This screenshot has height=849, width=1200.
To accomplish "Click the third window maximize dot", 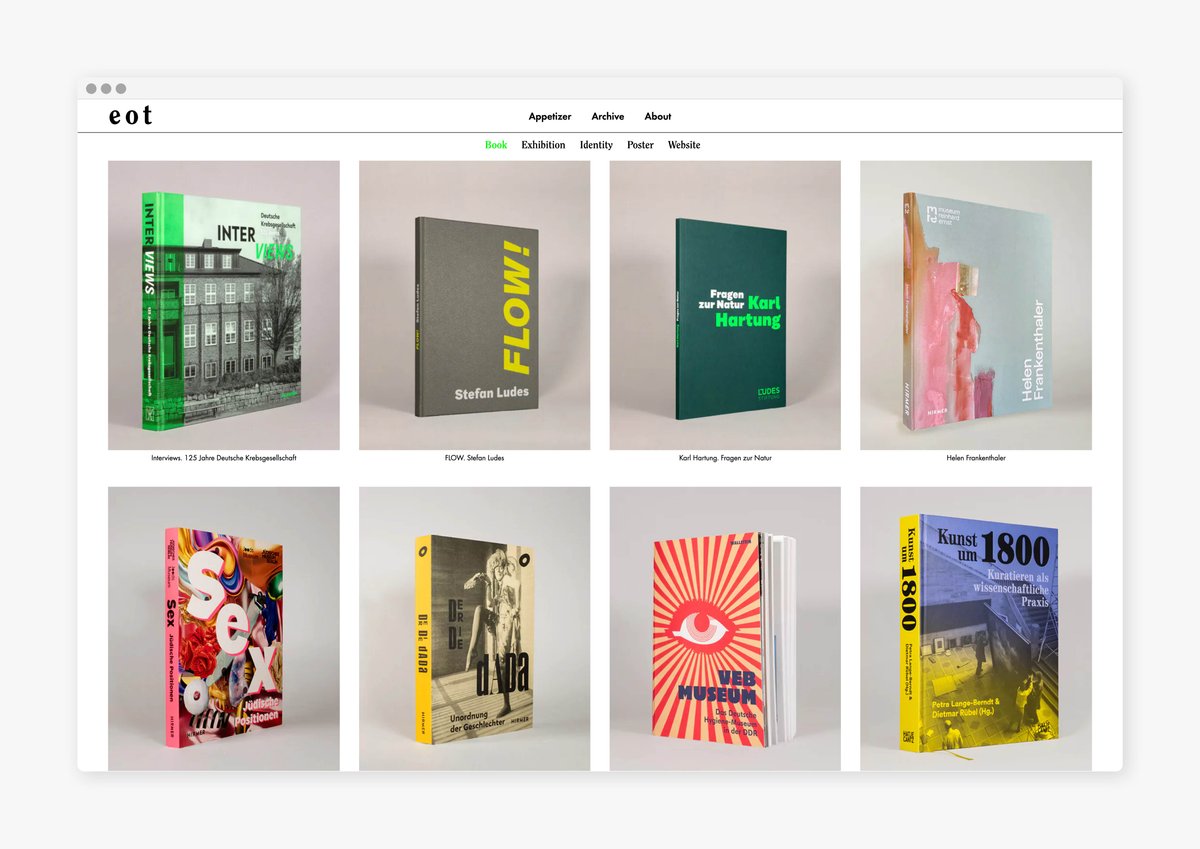I will click(121, 88).
